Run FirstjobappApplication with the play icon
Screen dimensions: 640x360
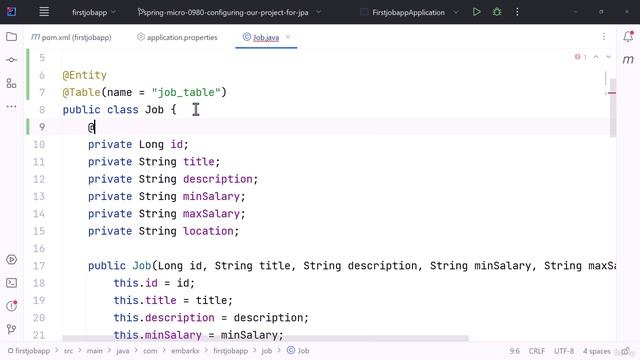tap(476, 12)
